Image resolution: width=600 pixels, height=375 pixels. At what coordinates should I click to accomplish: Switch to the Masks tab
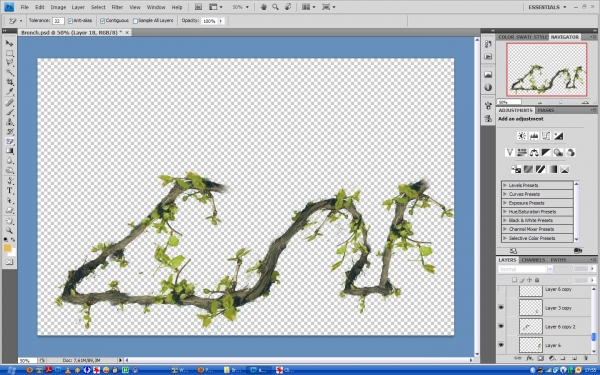tap(546, 110)
